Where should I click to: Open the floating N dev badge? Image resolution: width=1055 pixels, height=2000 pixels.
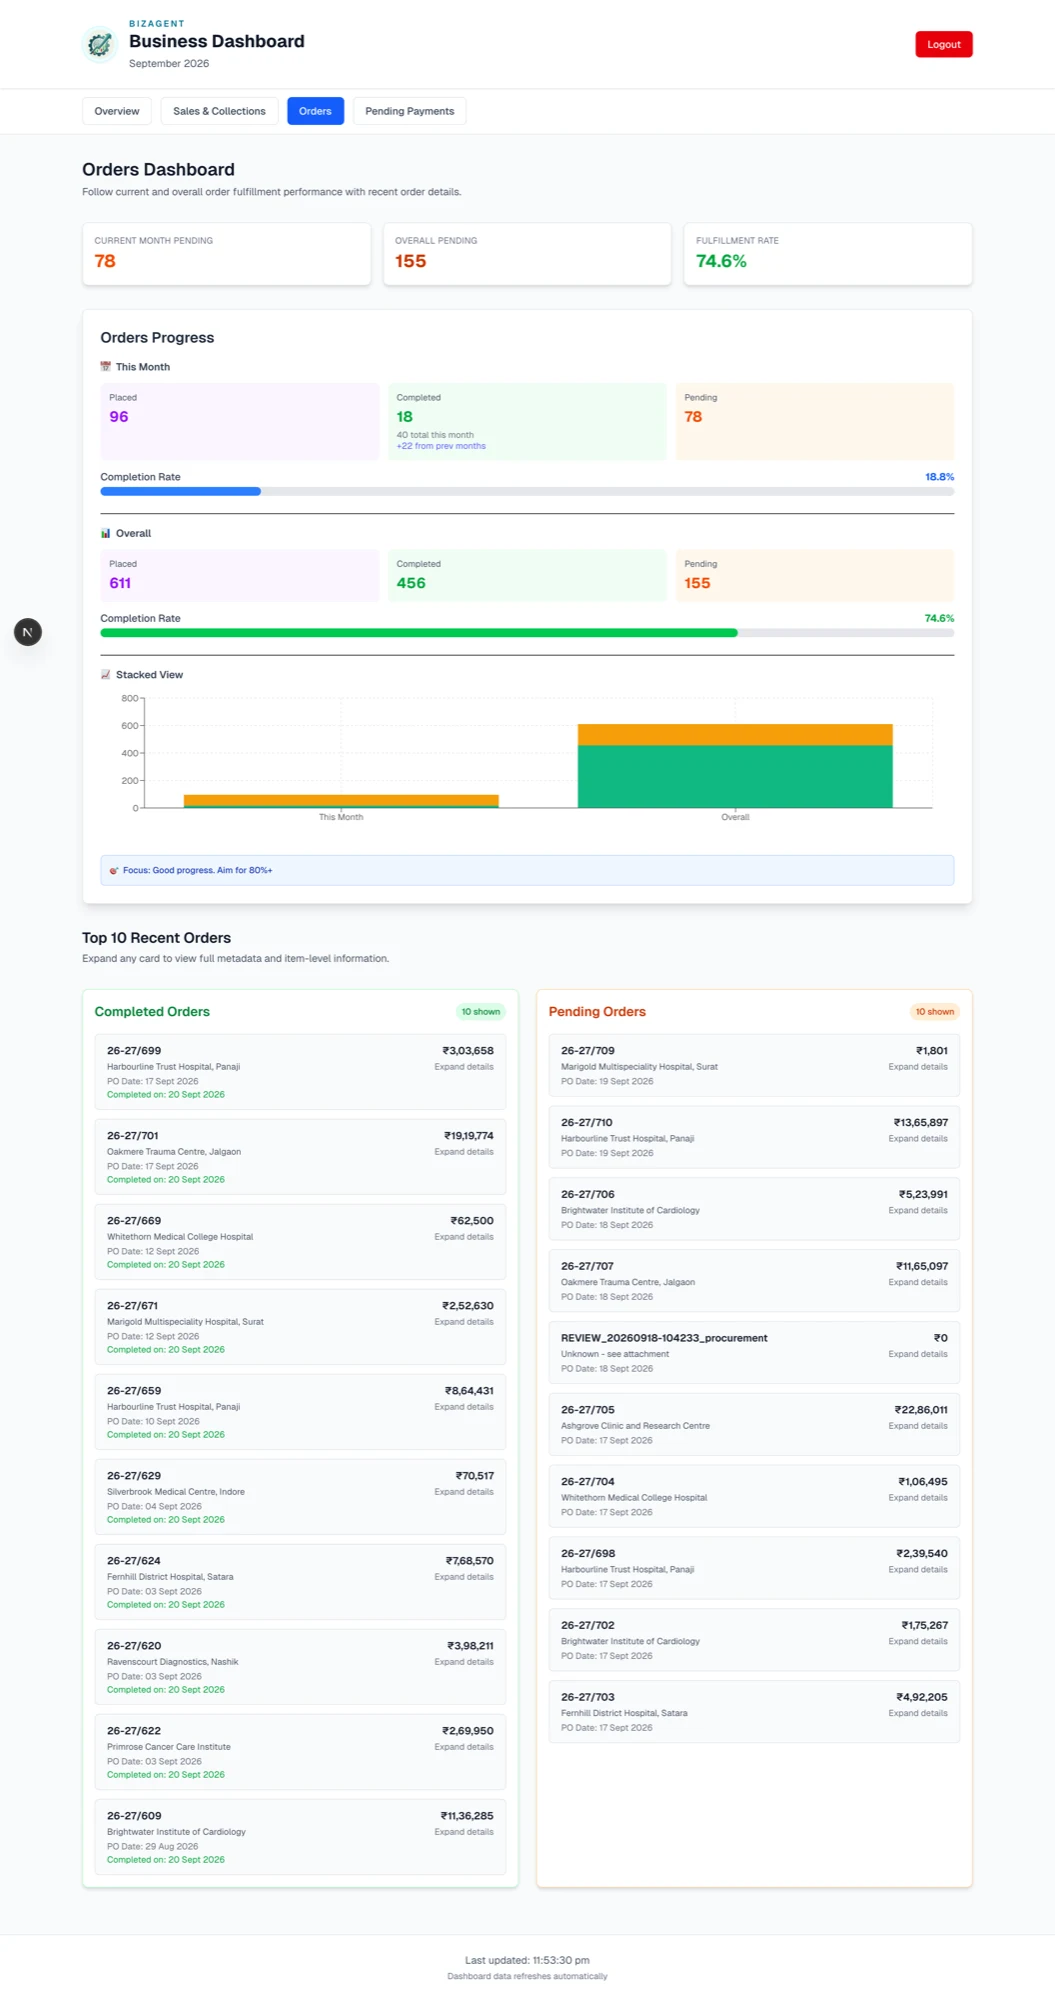point(28,632)
